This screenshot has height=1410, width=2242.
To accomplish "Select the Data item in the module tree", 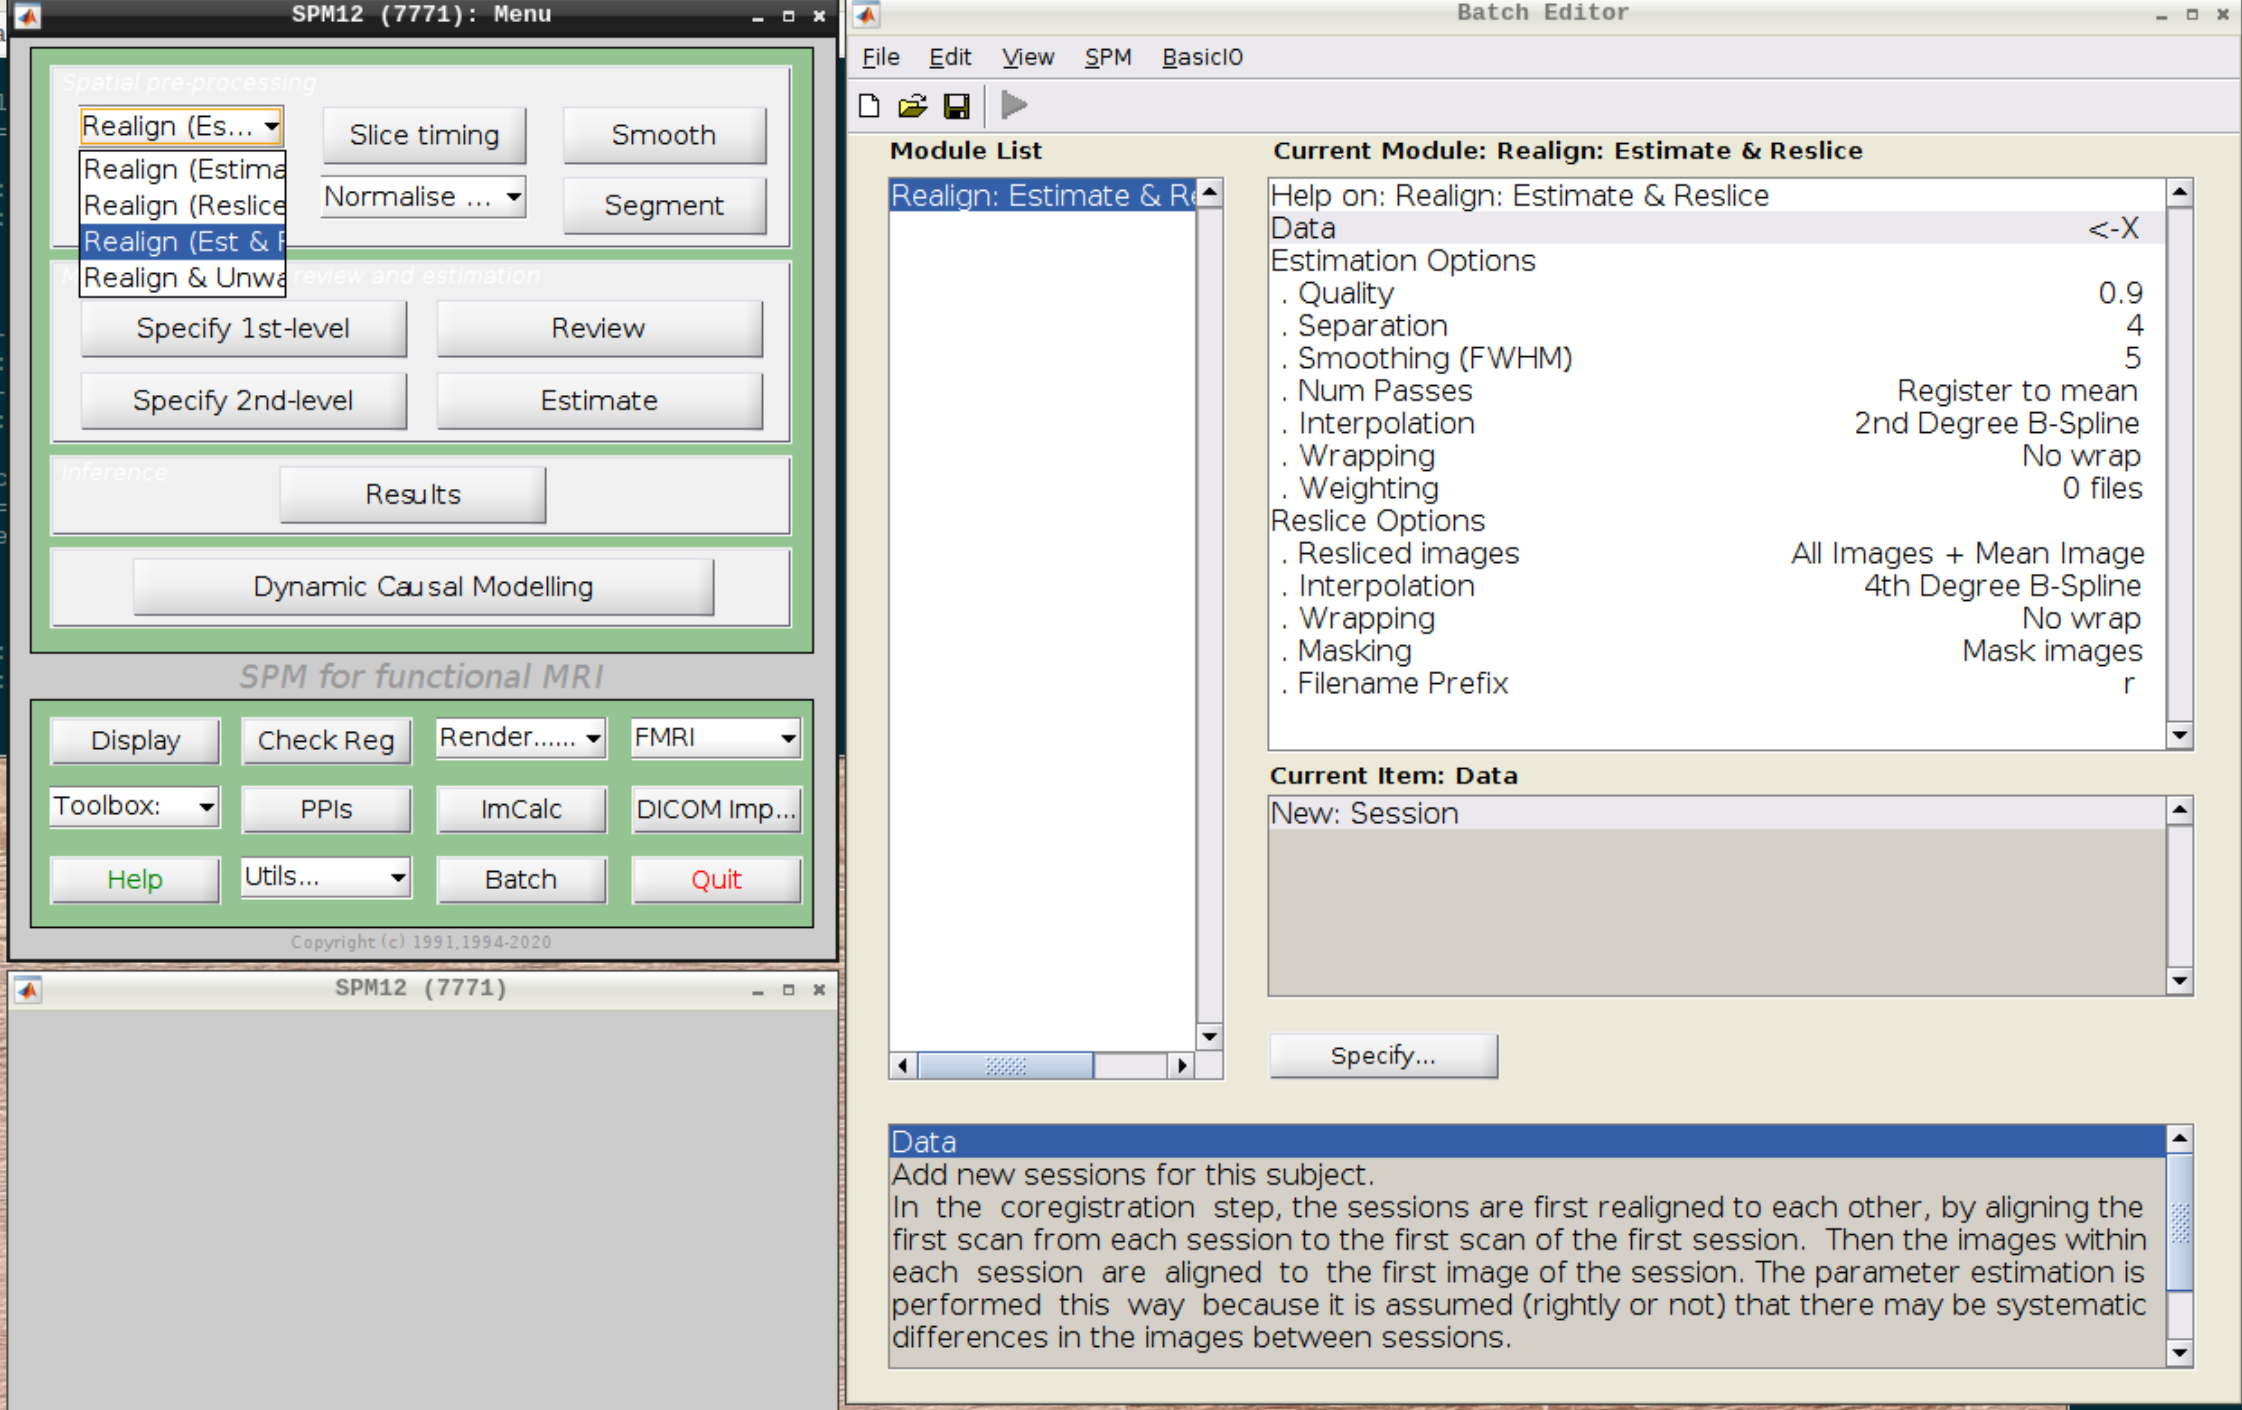I will click(x=1716, y=228).
